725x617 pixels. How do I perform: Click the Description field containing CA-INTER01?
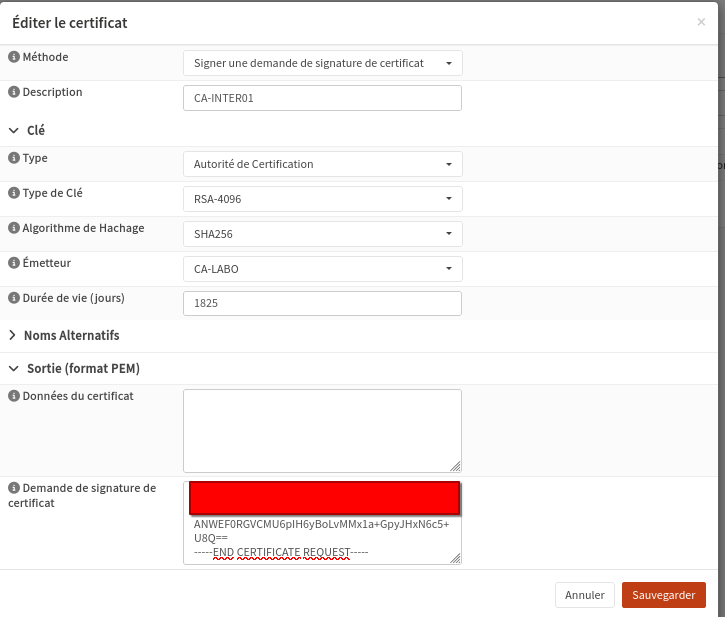[322, 98]
